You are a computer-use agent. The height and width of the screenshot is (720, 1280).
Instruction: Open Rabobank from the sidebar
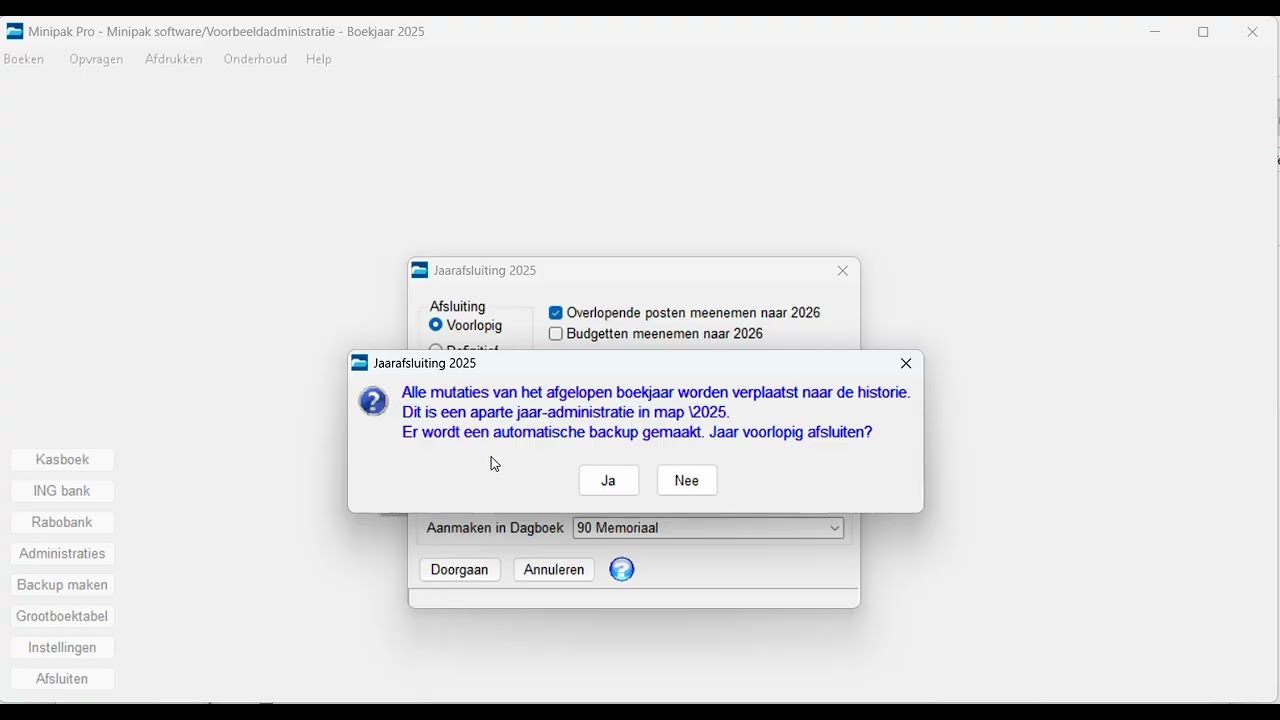62,523
